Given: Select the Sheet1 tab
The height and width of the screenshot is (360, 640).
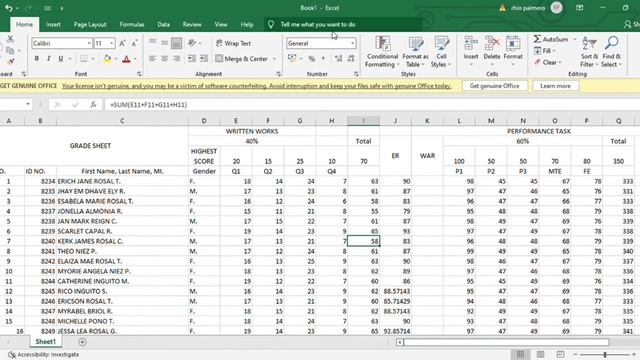Looking at the screenshot, I should (x=45, y=342).
